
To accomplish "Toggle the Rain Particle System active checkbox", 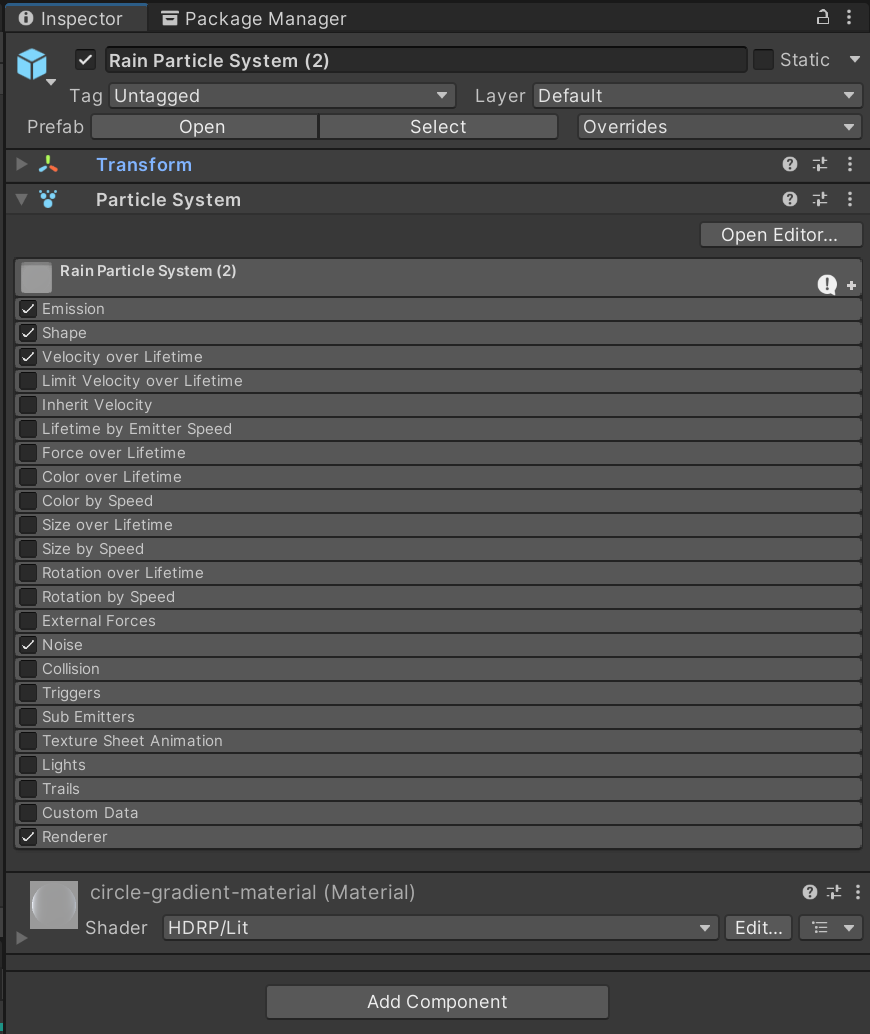I will [x=85, y=59].
